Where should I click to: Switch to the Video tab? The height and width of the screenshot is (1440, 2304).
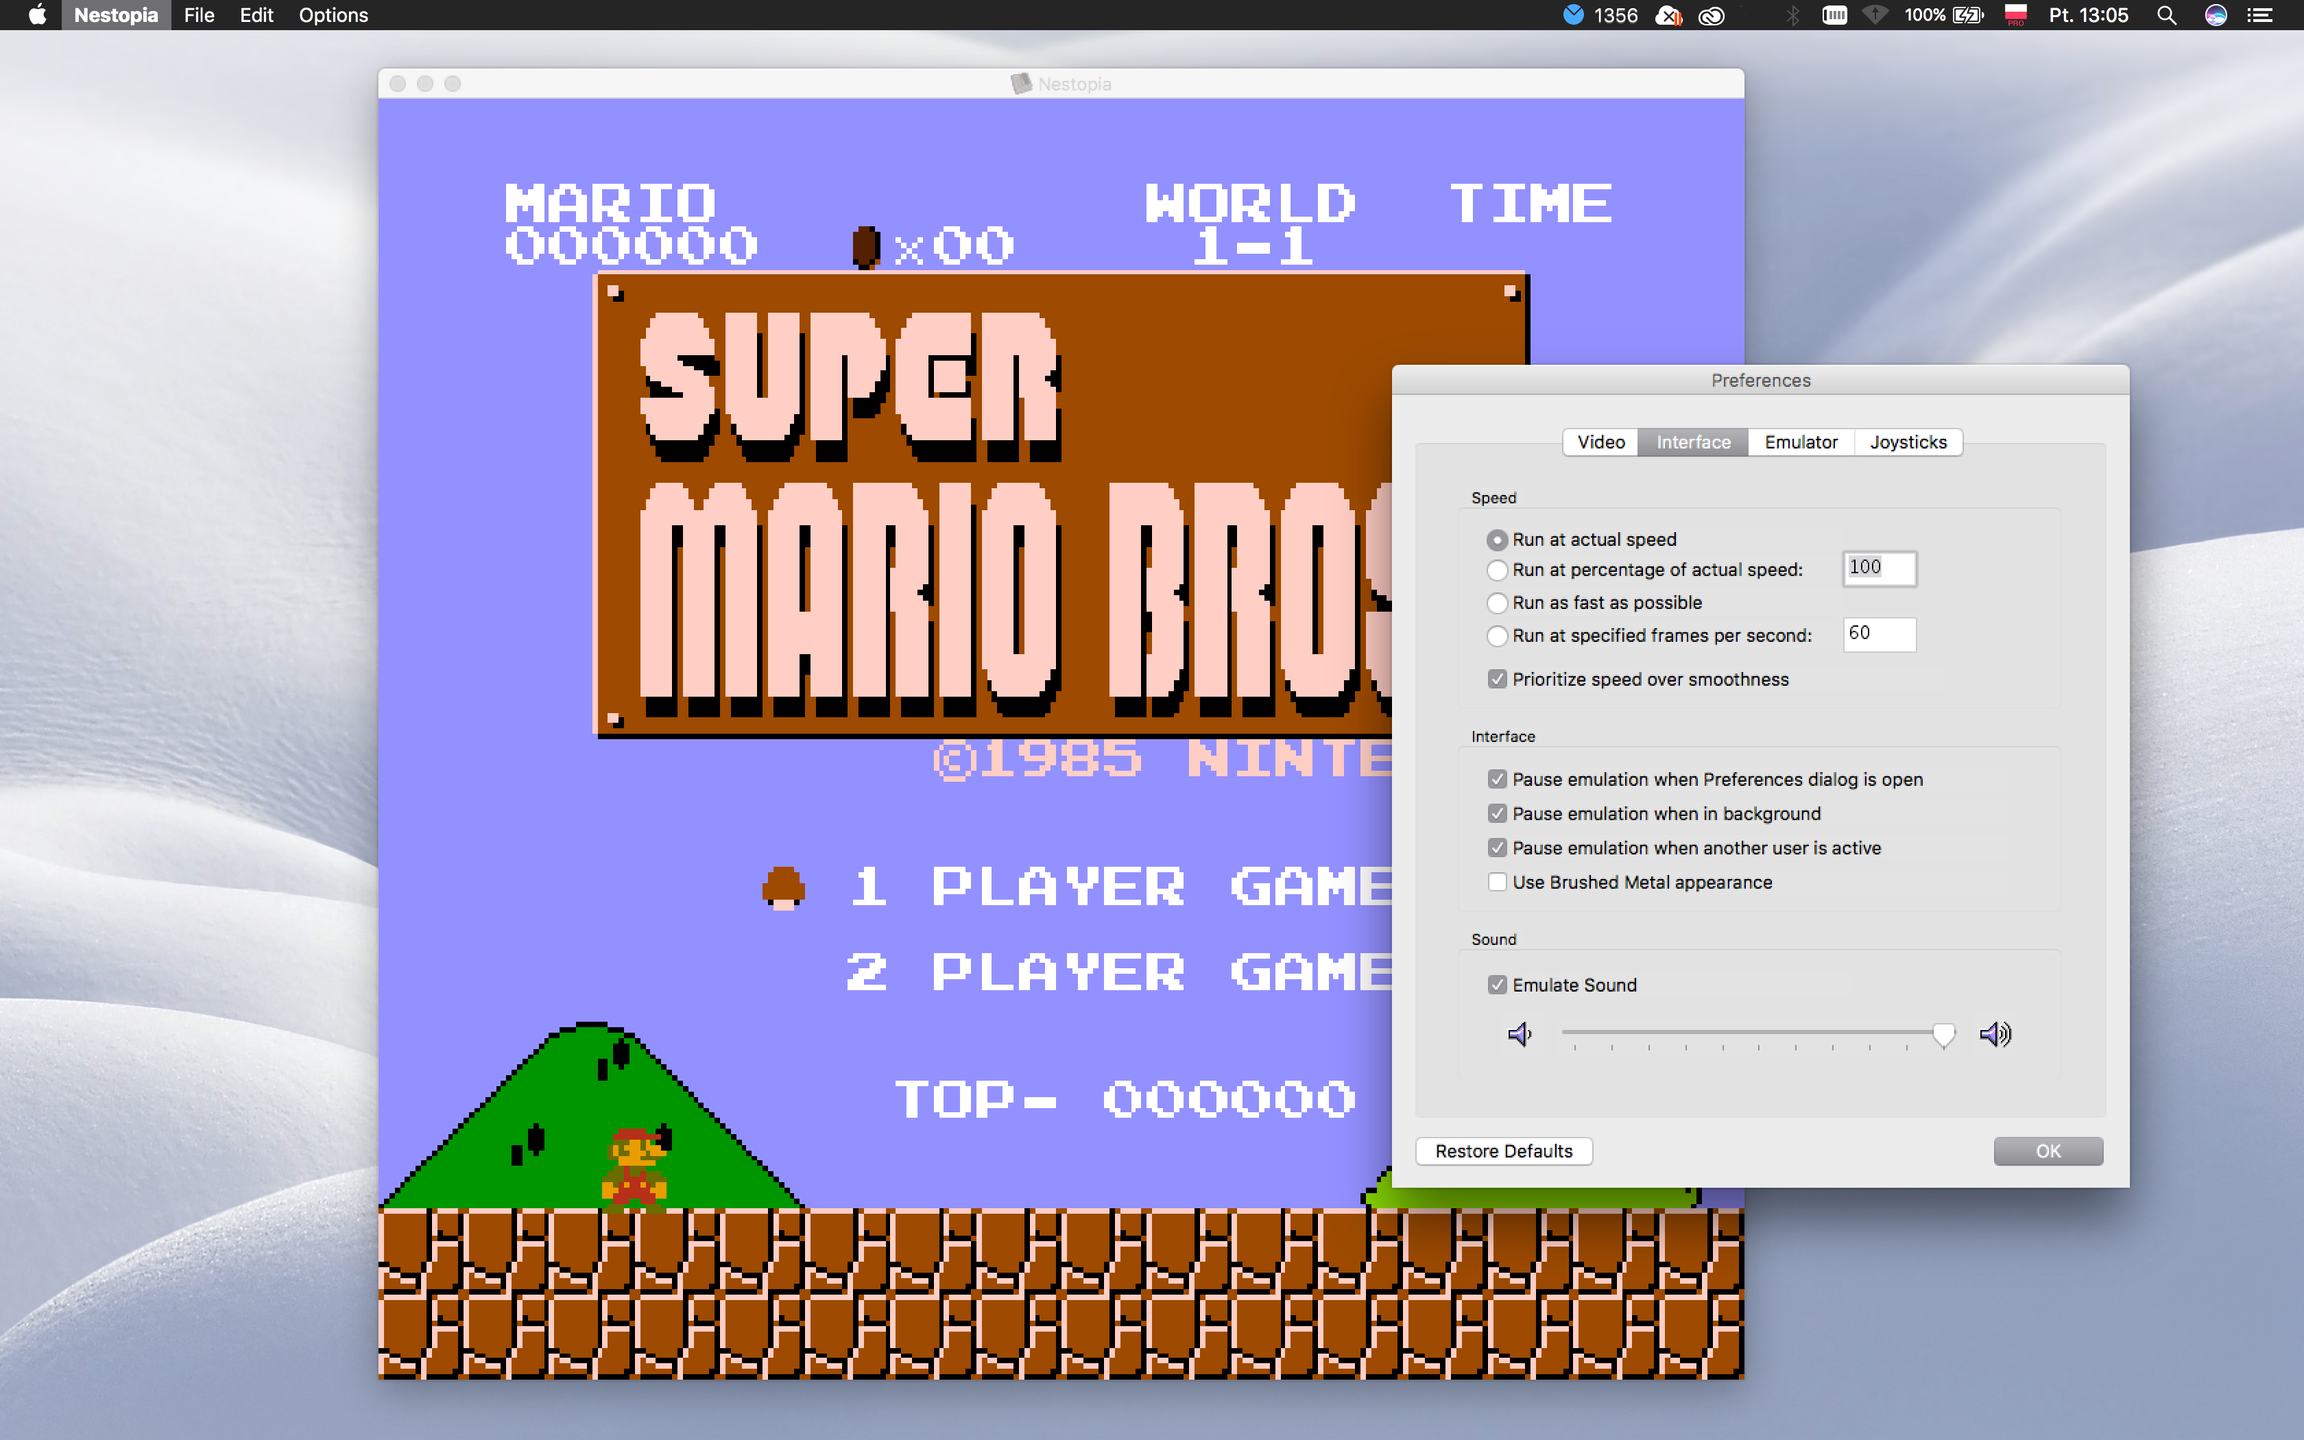coord(1601,442)
